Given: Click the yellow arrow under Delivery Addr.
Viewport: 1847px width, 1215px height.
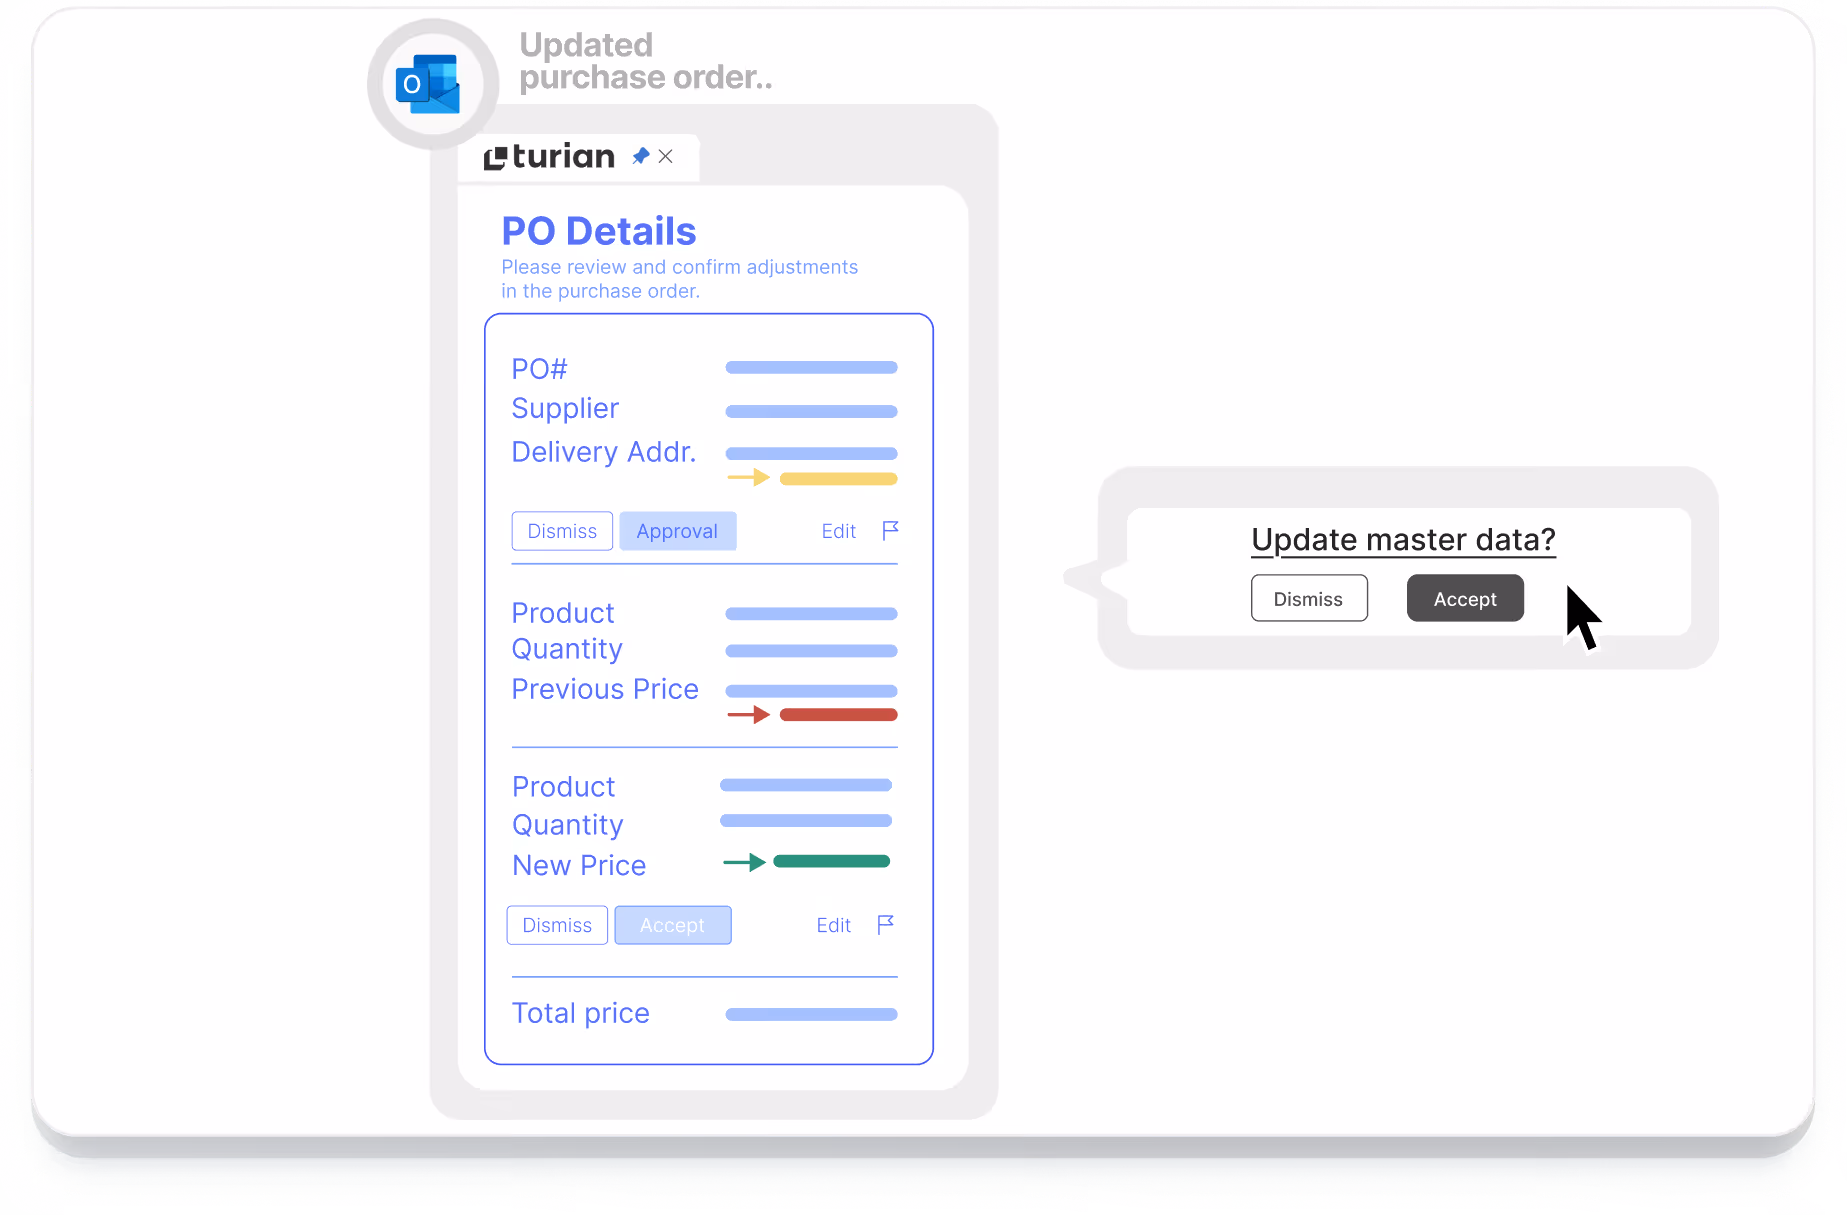Looking at the screenshot, I should click(x=748, y=478).
